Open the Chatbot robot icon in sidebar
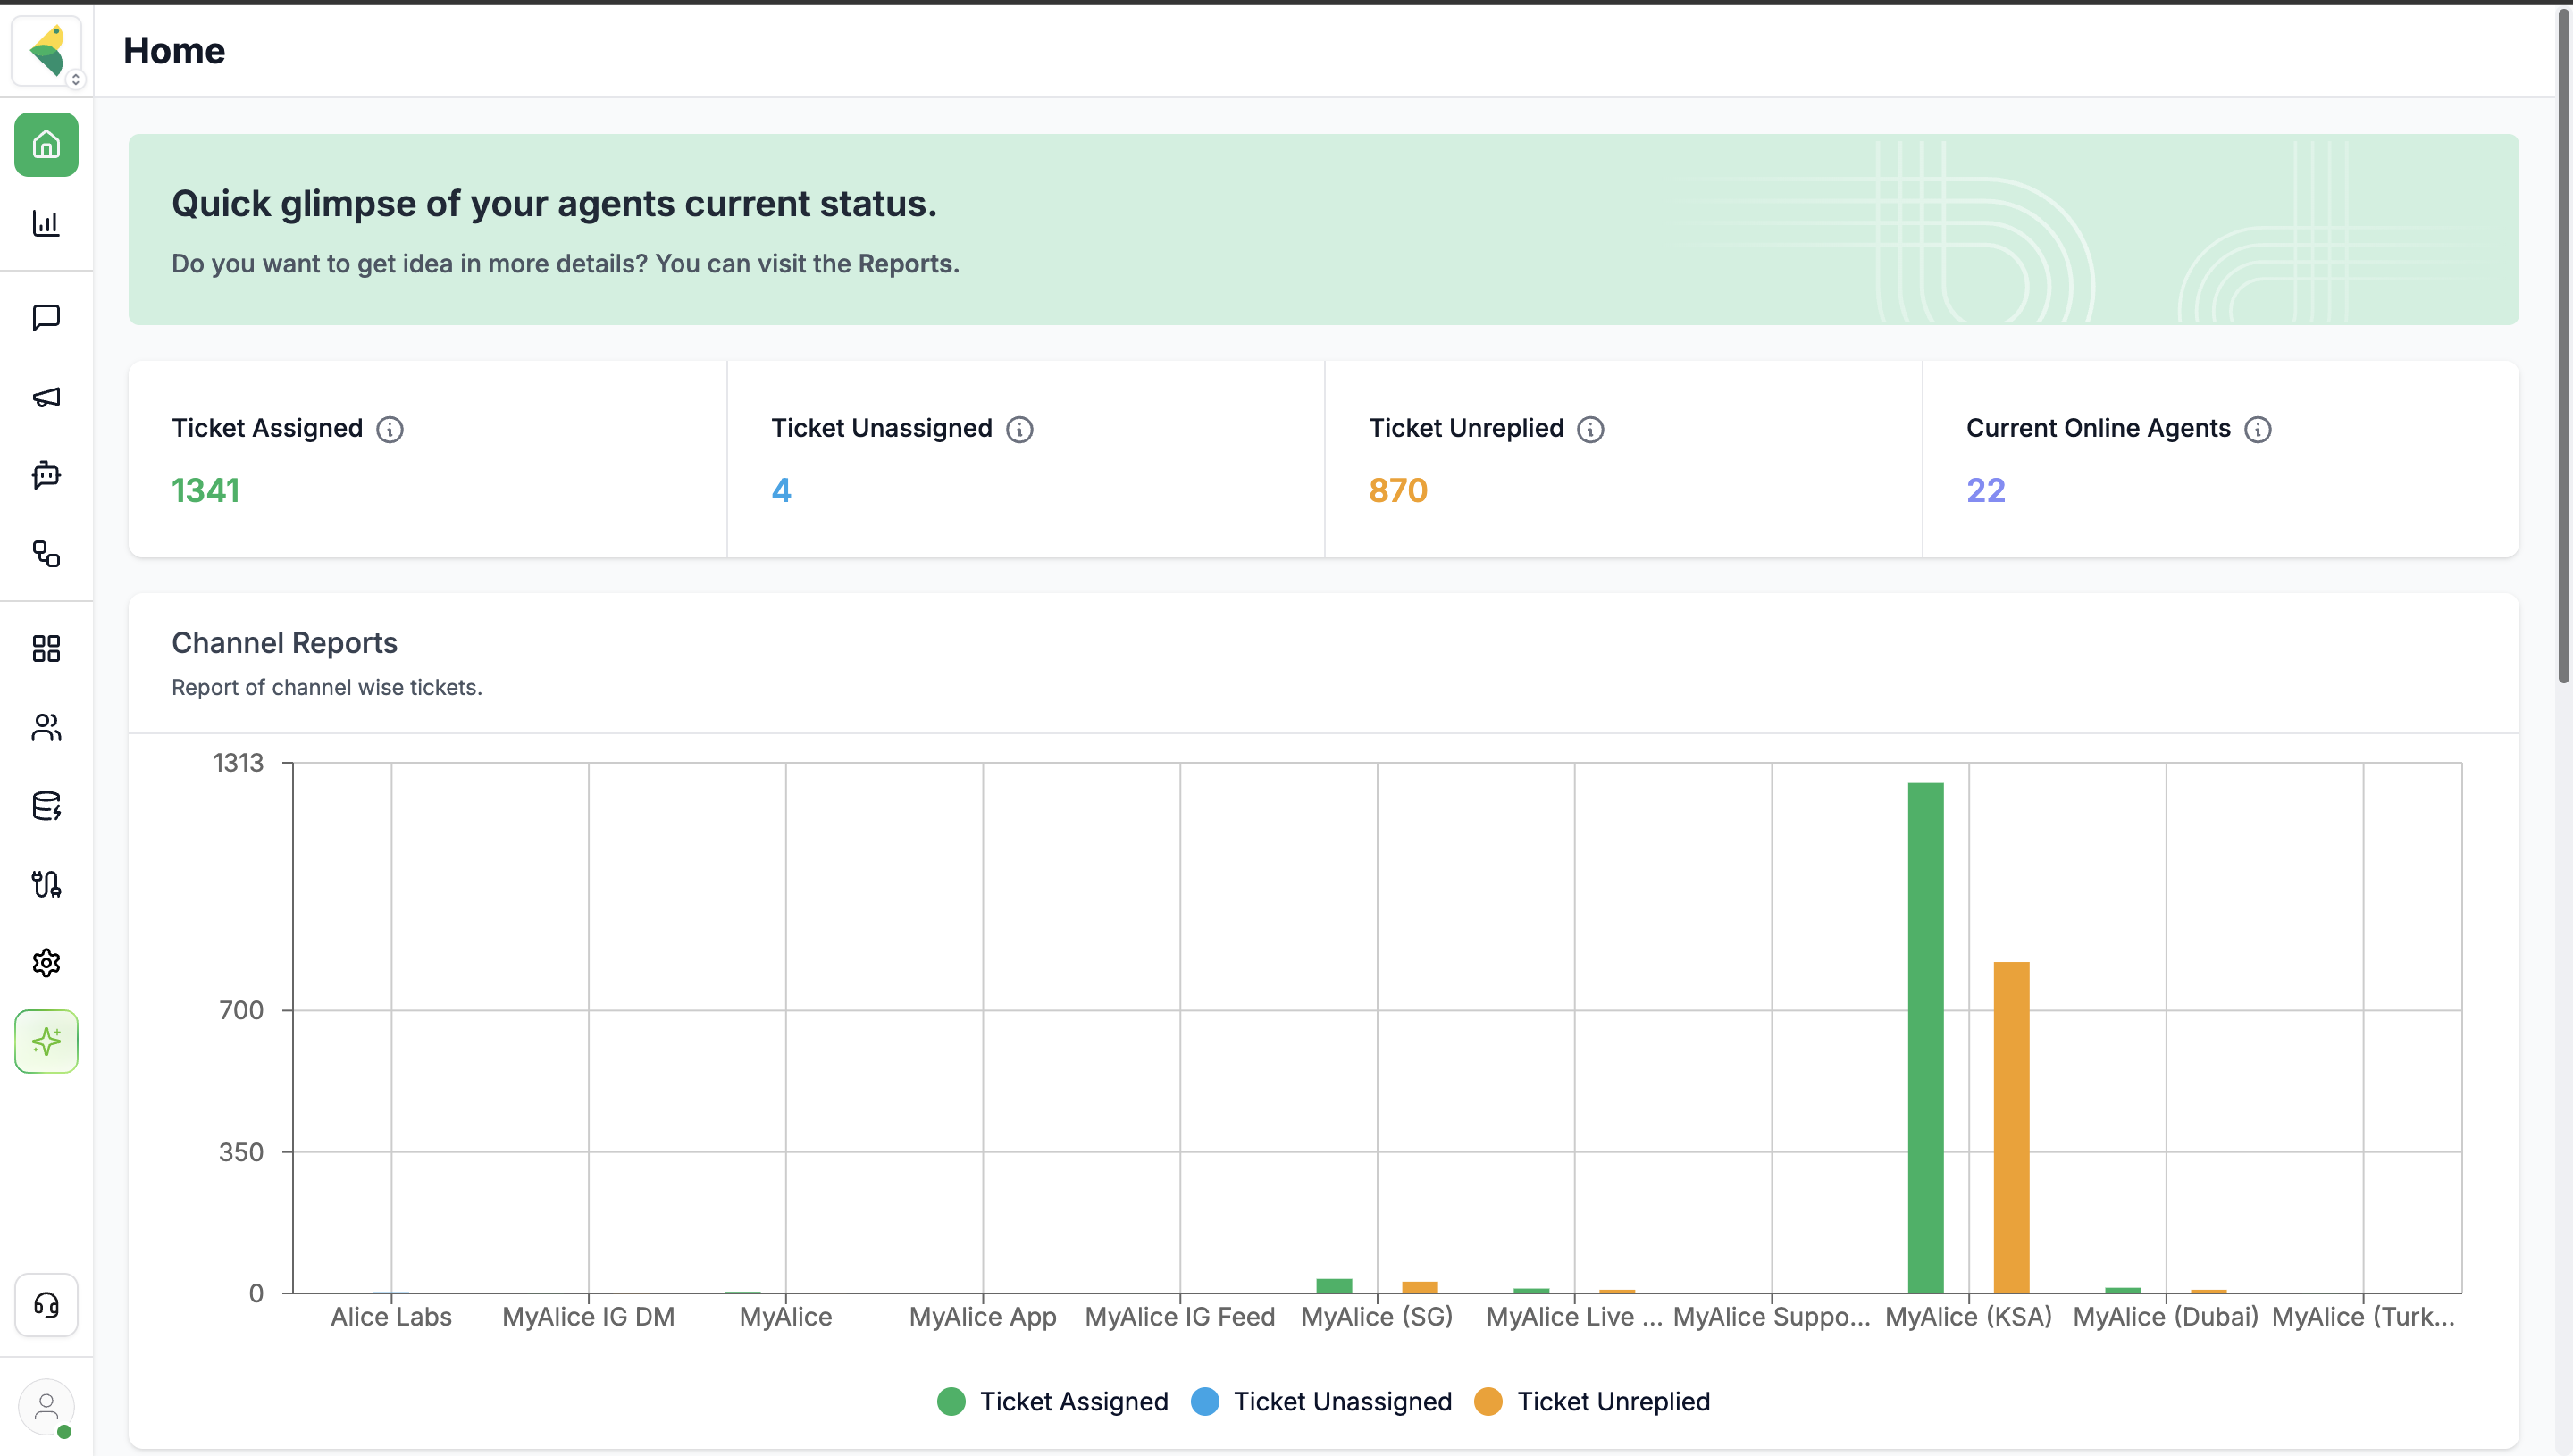 pos(46,475)
